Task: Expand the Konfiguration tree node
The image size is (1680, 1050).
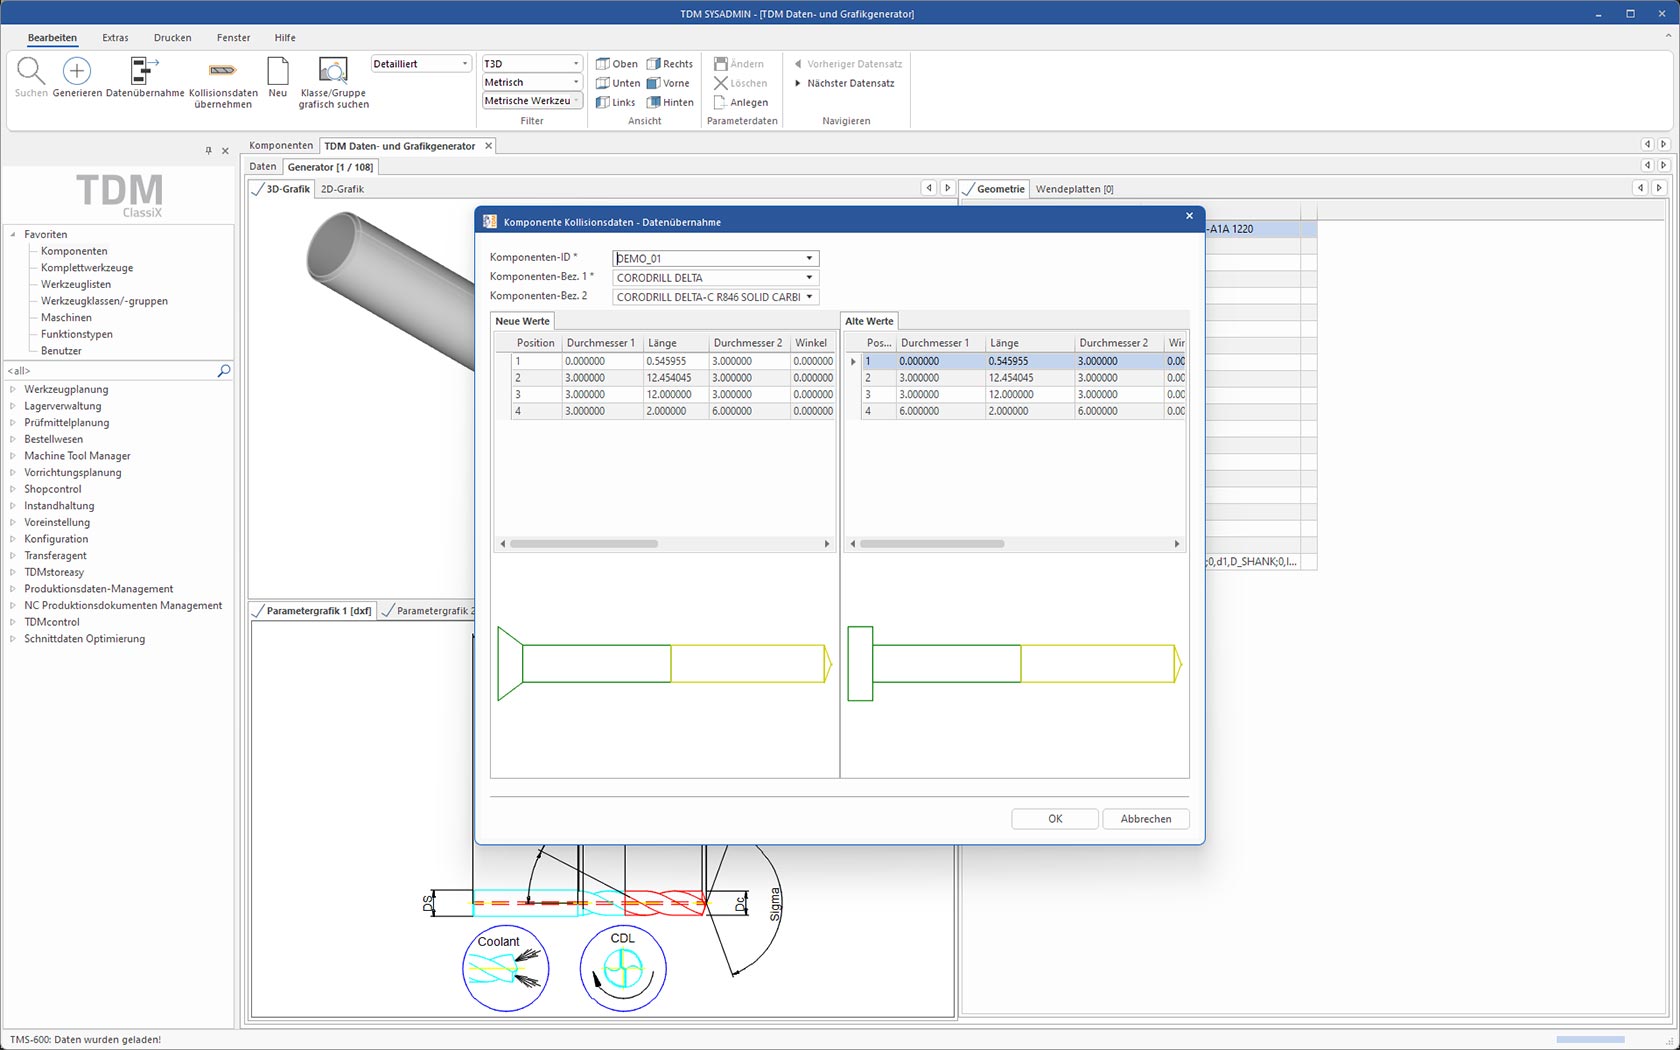Action: pos(13,539)
